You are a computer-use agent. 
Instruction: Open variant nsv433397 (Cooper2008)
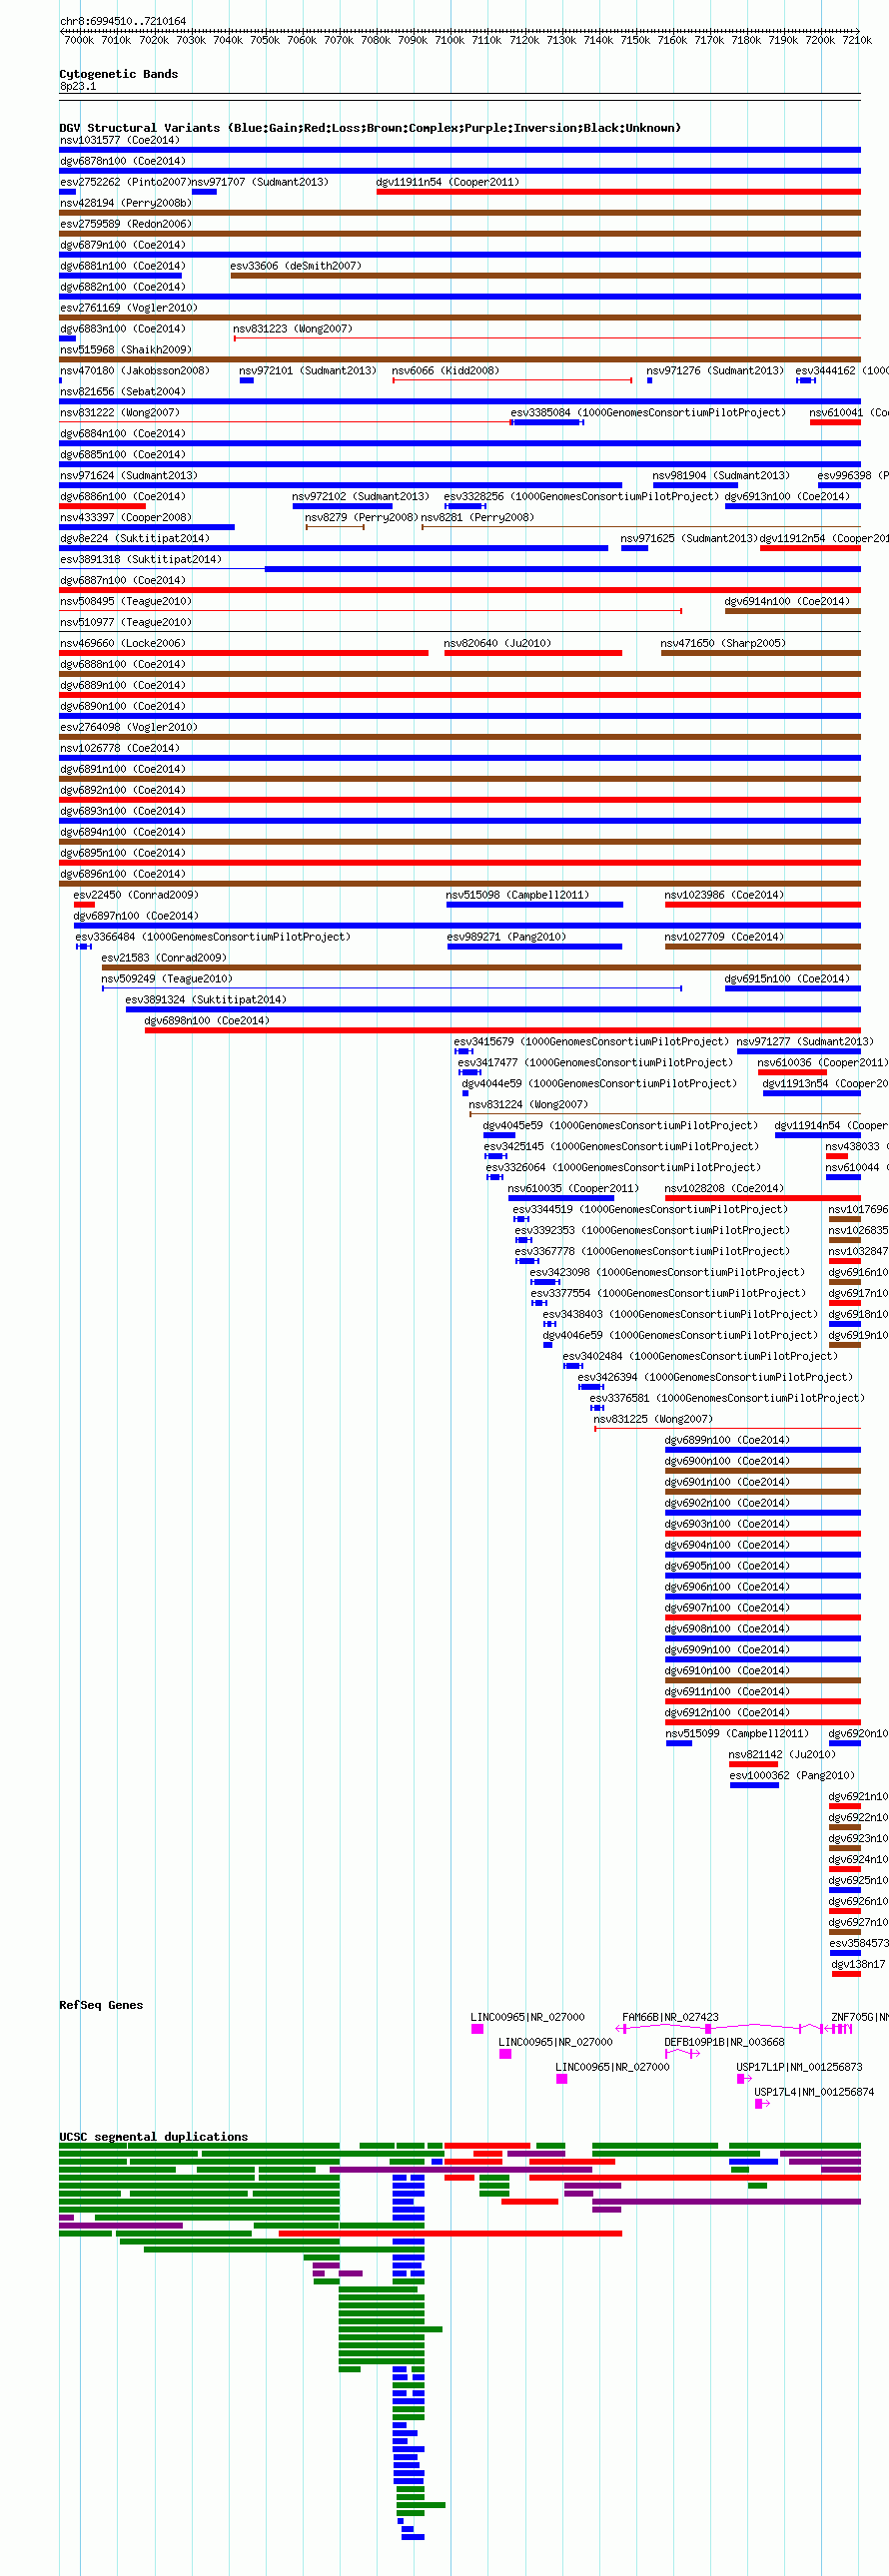click(126, 518)
